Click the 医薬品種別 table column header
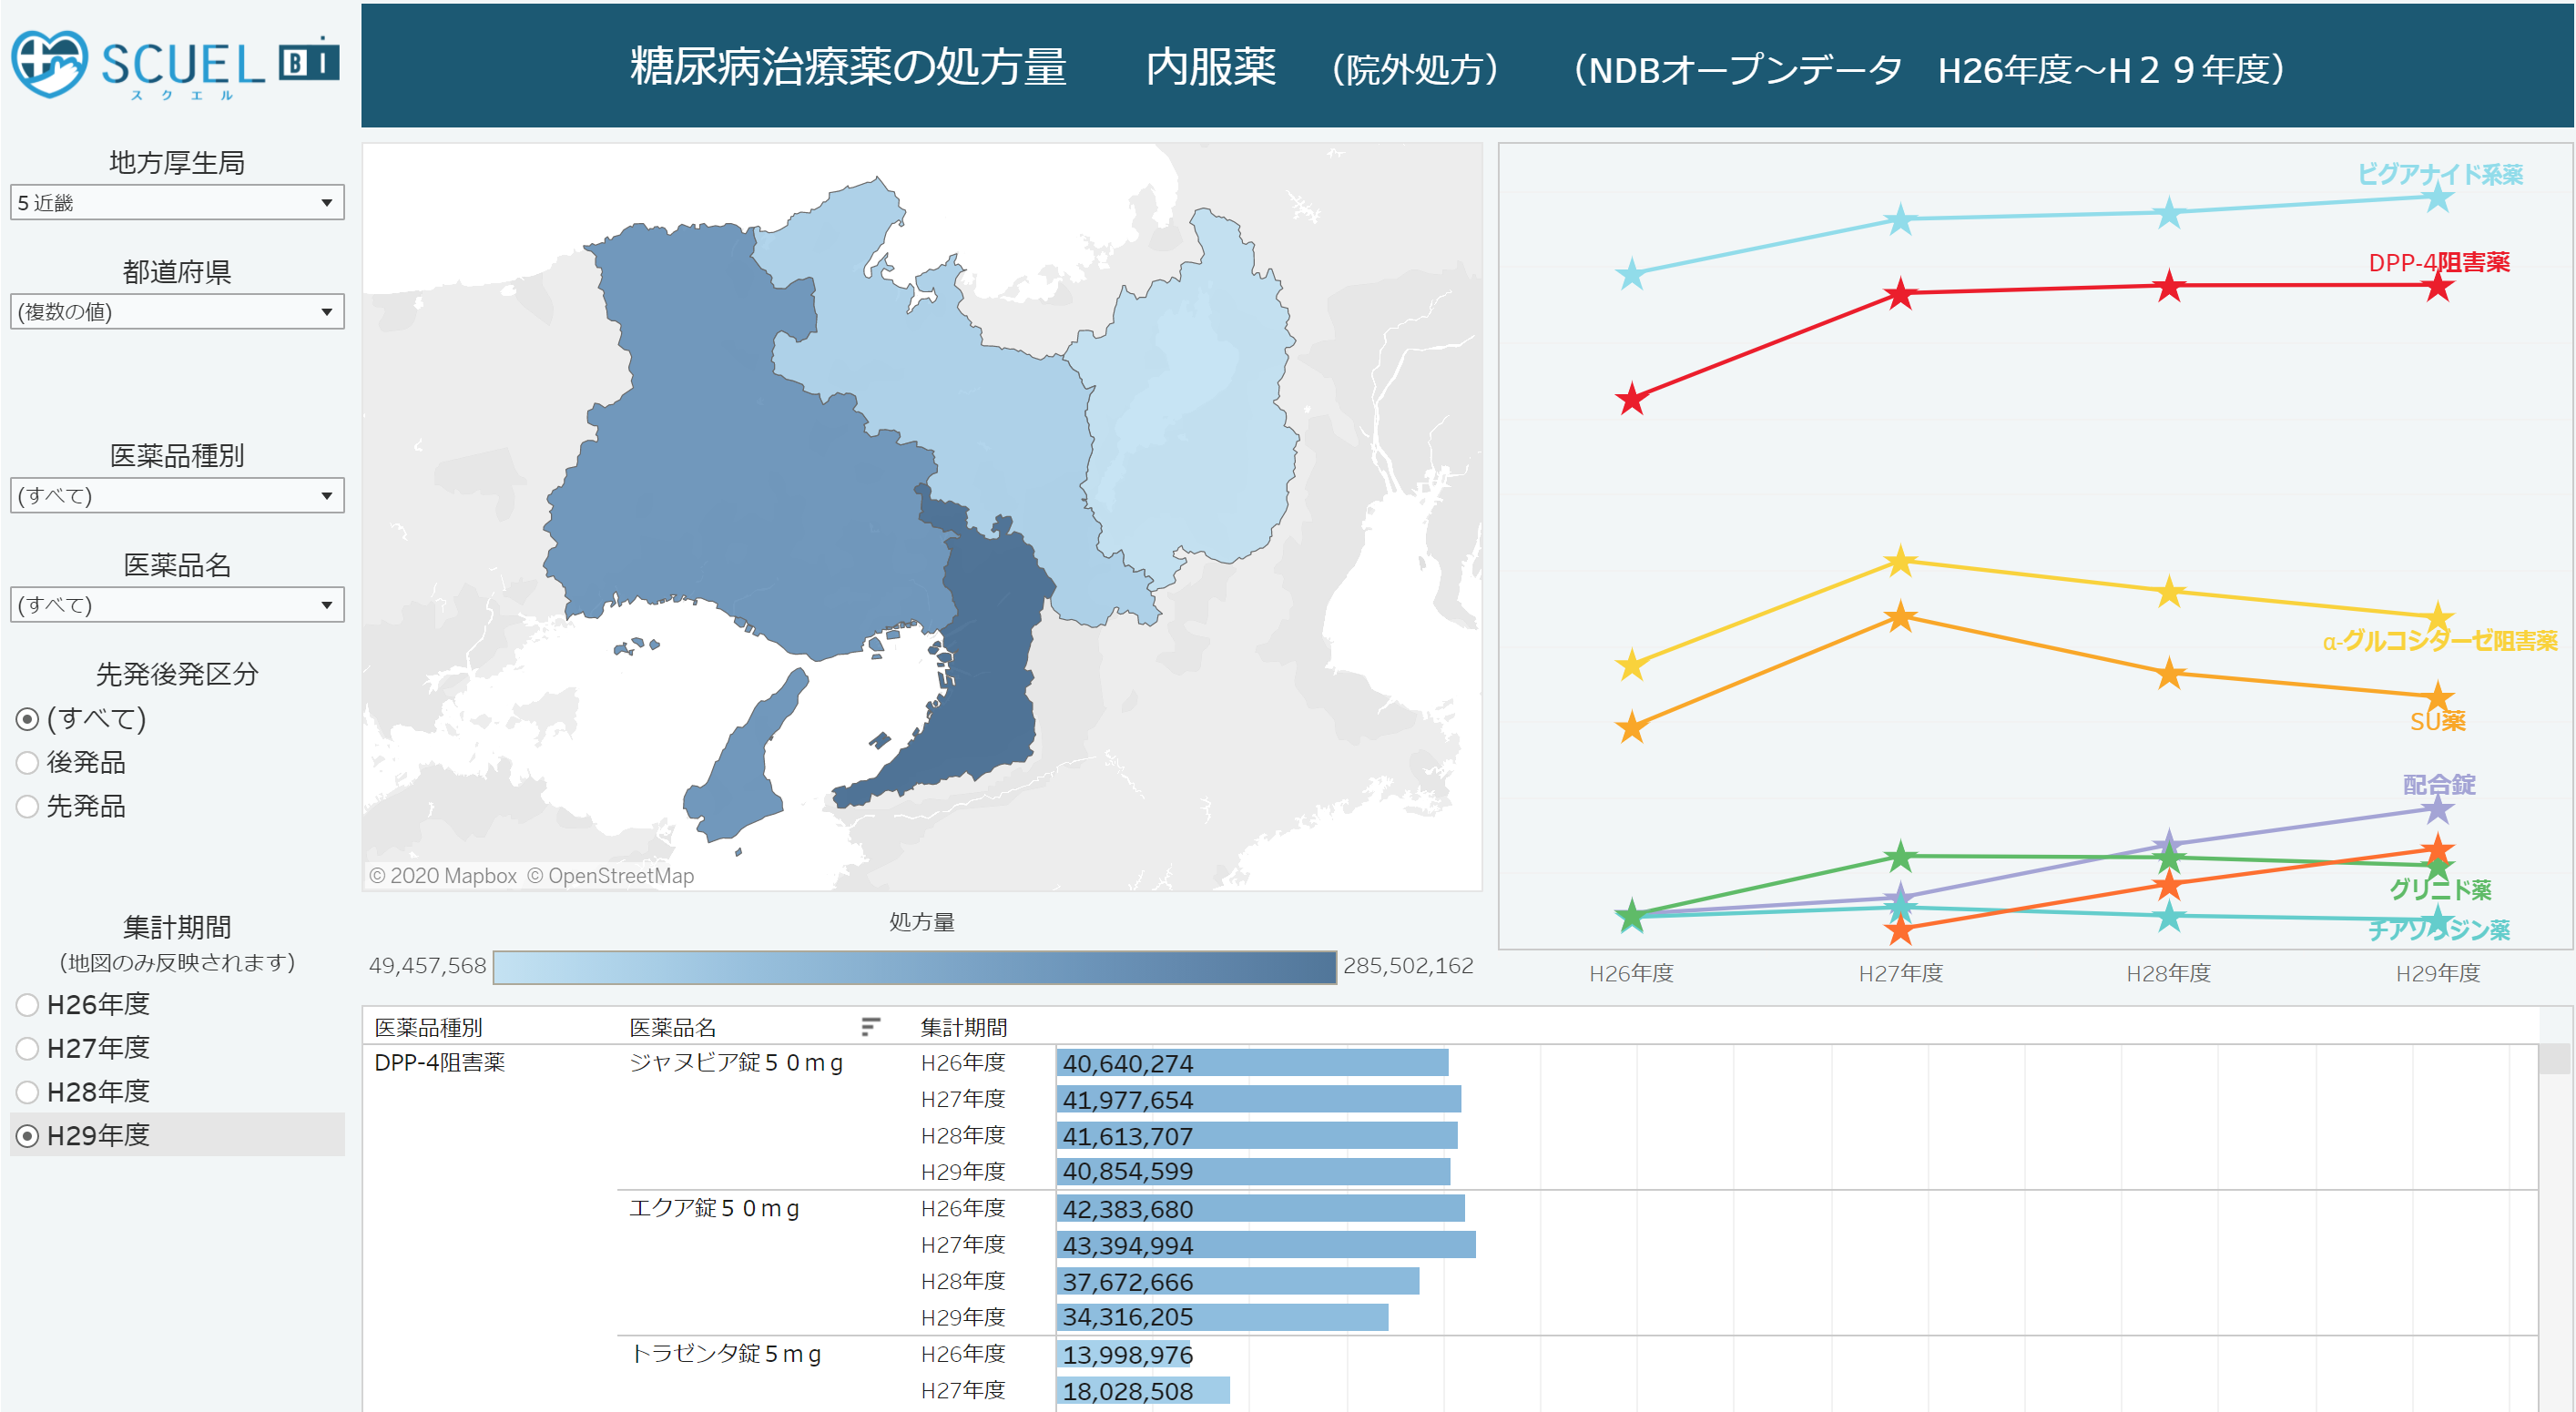 428,1027
